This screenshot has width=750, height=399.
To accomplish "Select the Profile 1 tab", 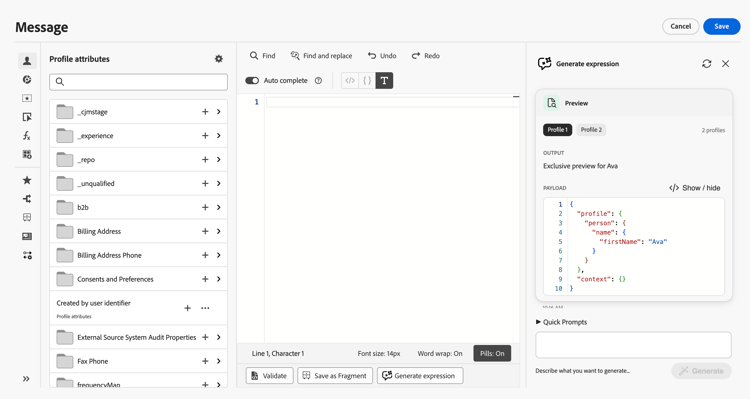I will pos(557,130).
